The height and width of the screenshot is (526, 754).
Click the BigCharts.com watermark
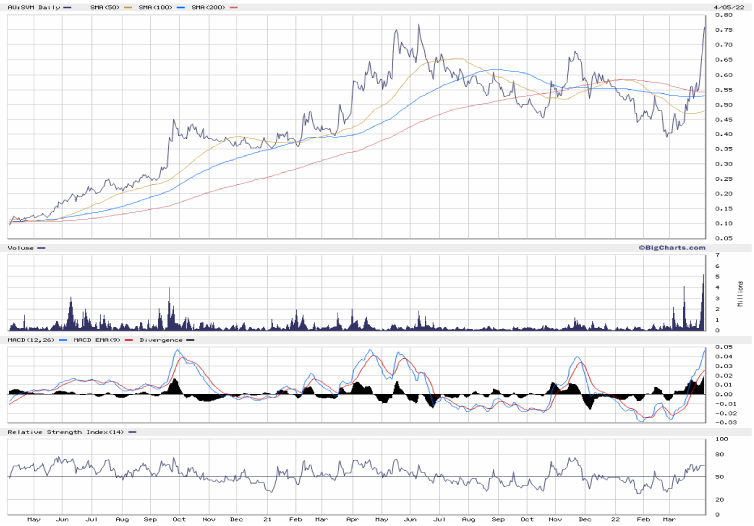point(673,246)
